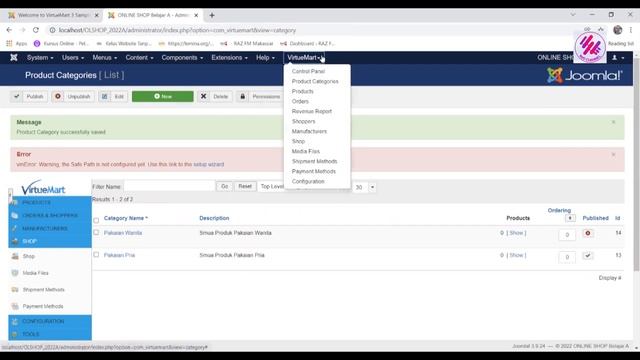The image size is (640, 360).
Task: Open Shop in the sidebar
Action: [29, 256]
